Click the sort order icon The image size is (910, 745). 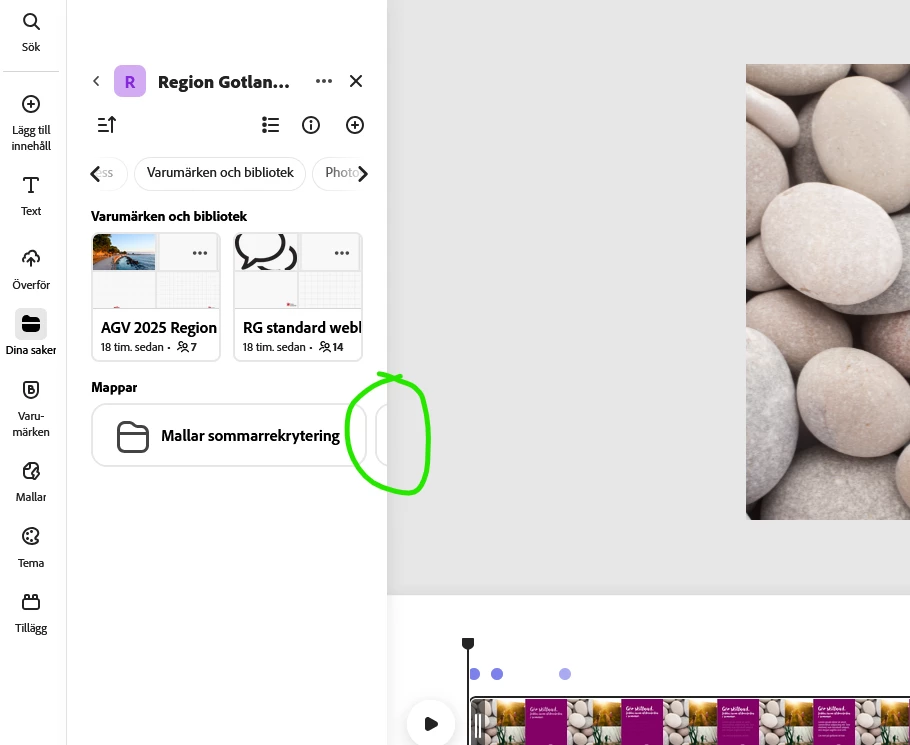pyautogui.click(x=107, y=125)
